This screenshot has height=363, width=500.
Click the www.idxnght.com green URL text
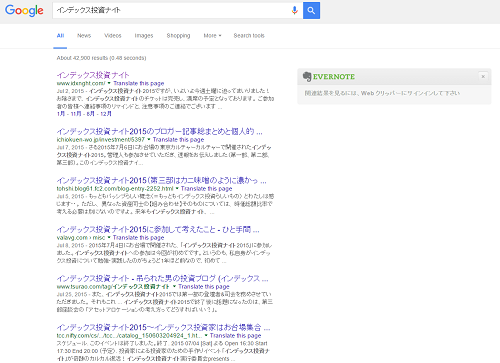pos(81,83)
